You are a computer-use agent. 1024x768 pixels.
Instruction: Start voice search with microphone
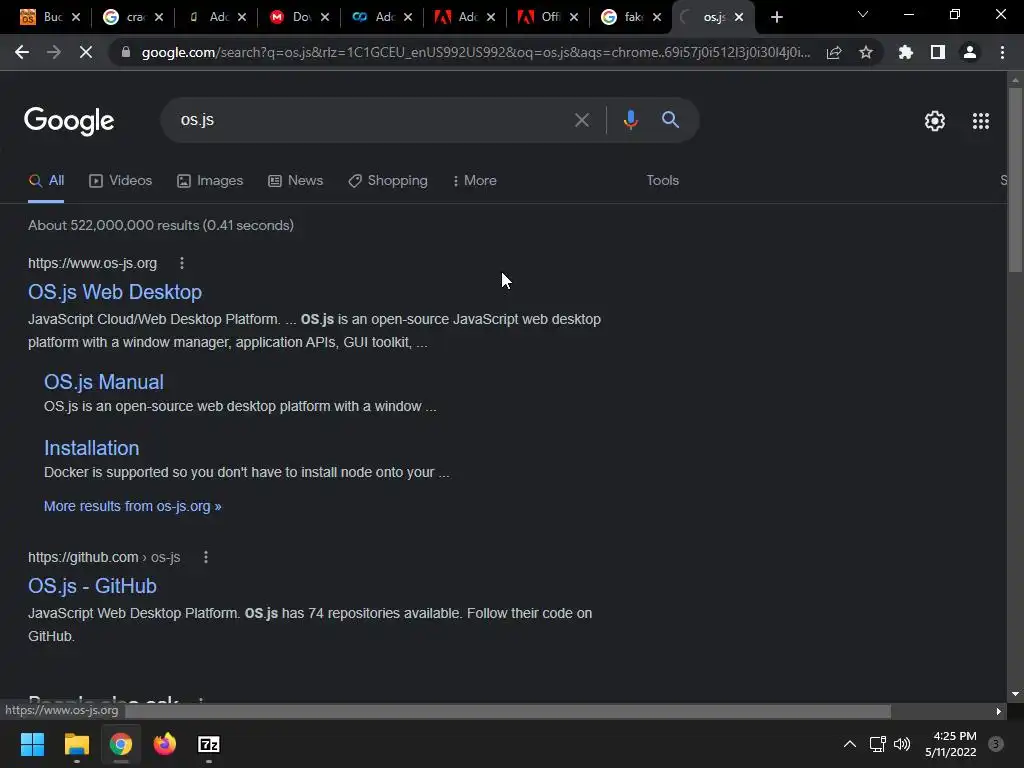point(630,120)
